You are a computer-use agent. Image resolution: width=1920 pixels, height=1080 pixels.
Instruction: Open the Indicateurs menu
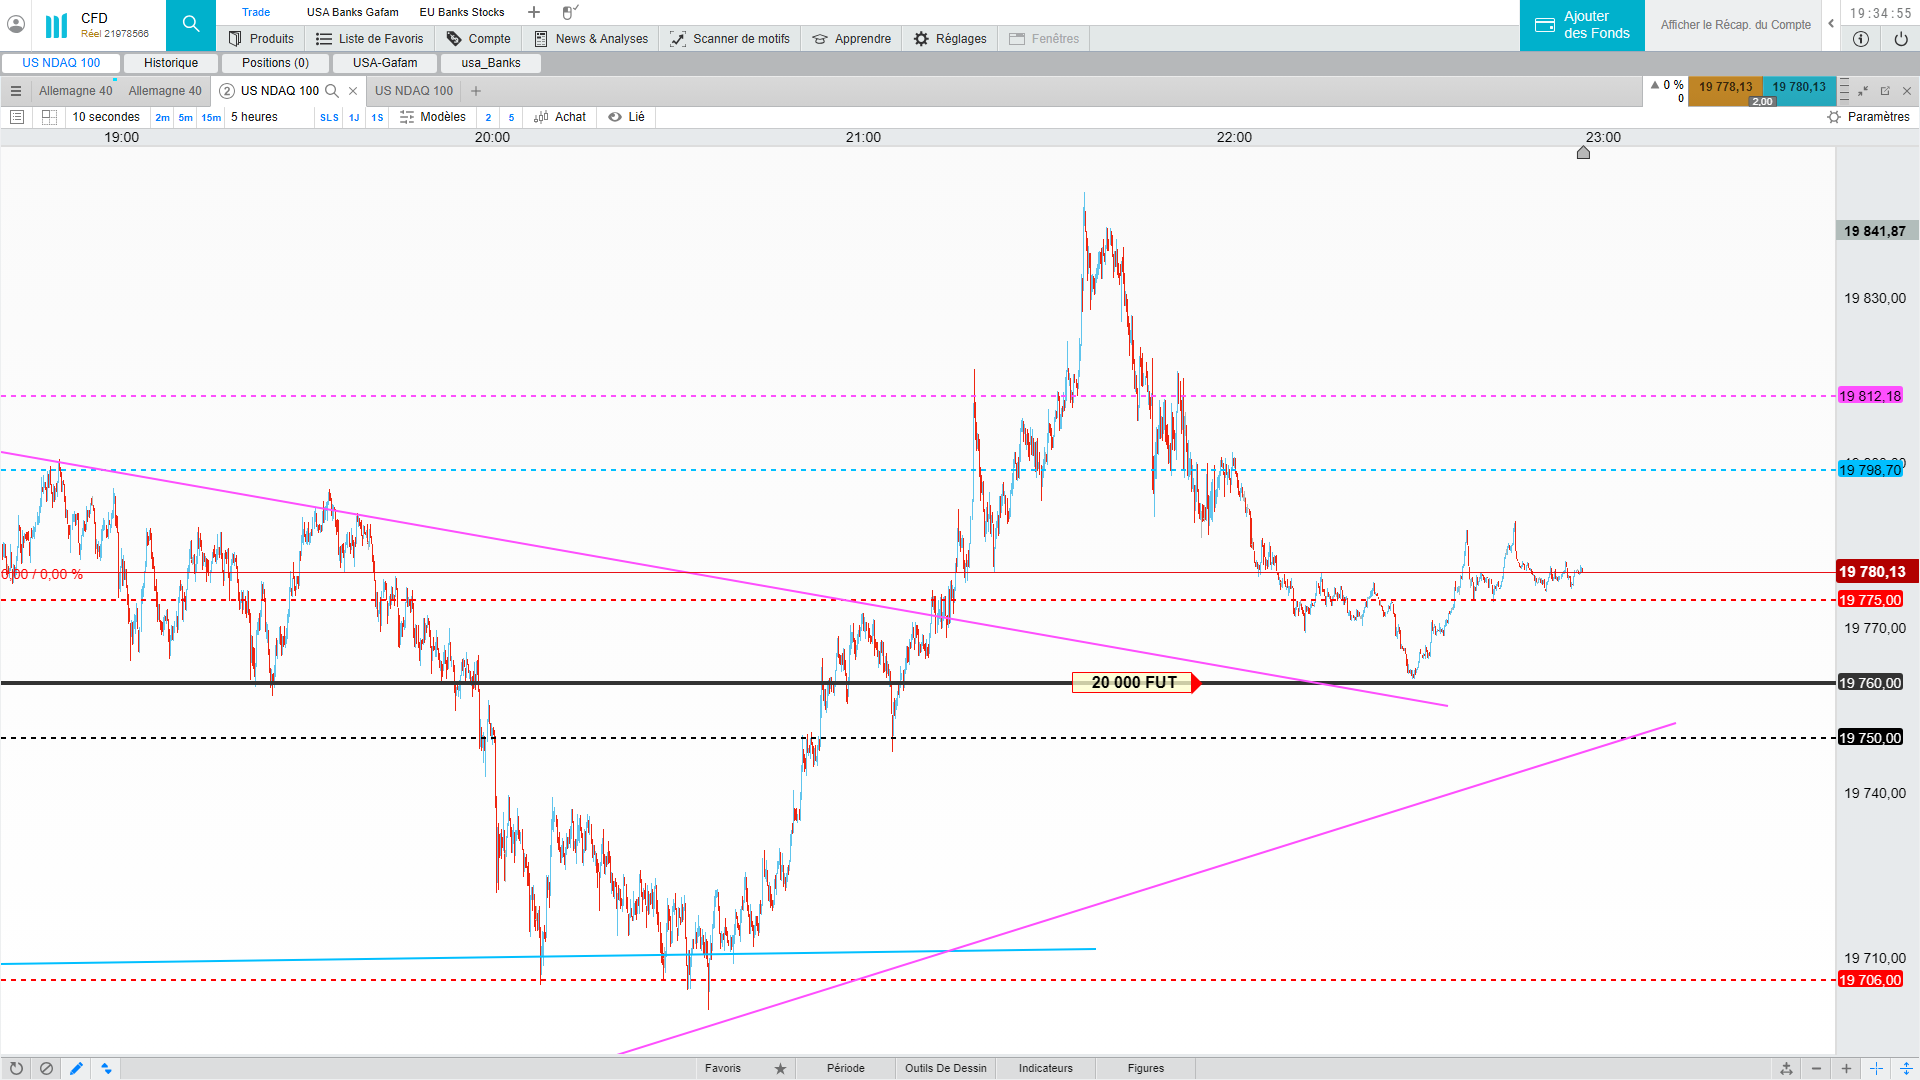point(1045,1068)
